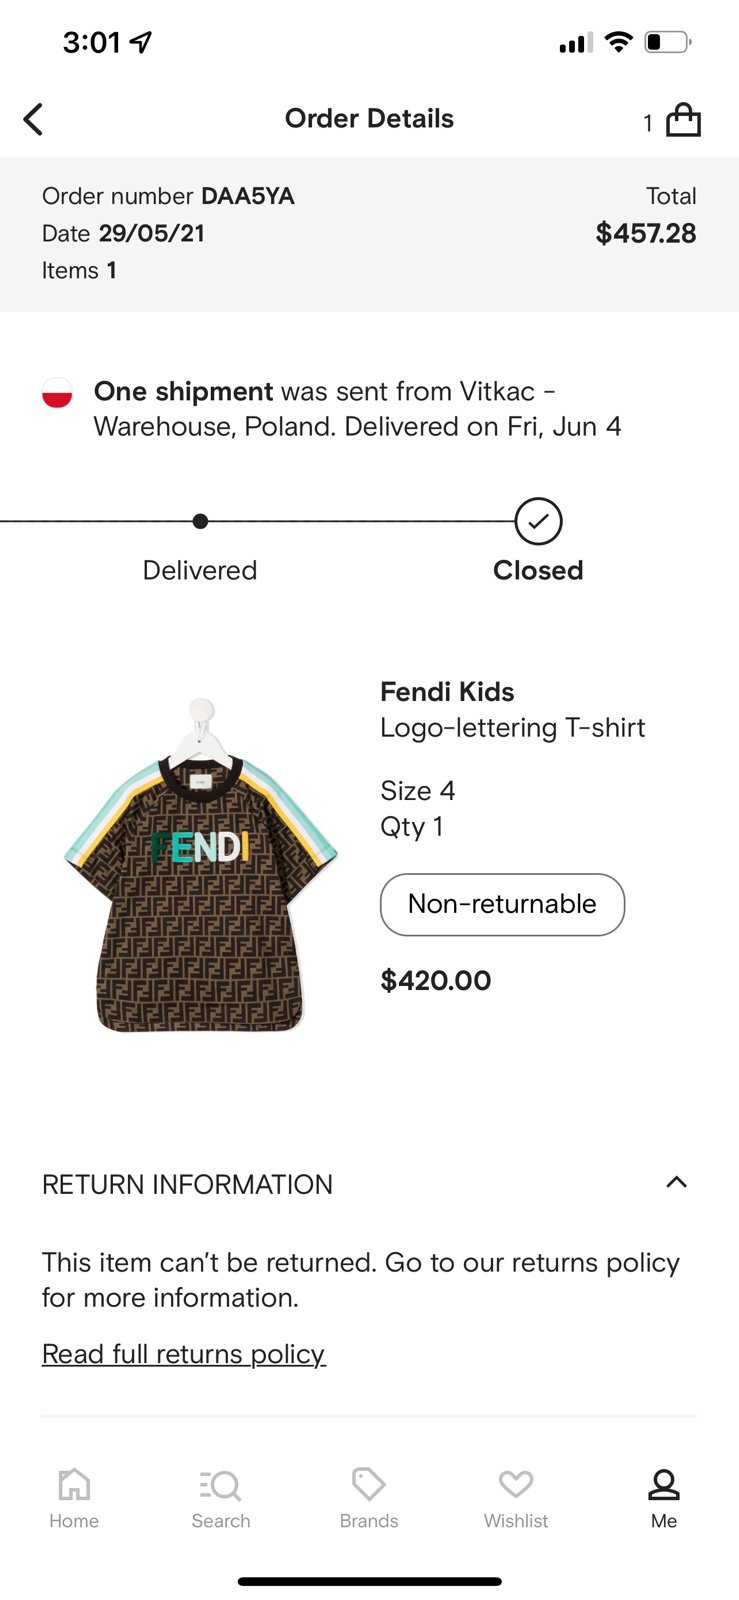739x1600 pixels.
Task: Collapse the Return Information section chevron
Action: tap(677, 1182)
